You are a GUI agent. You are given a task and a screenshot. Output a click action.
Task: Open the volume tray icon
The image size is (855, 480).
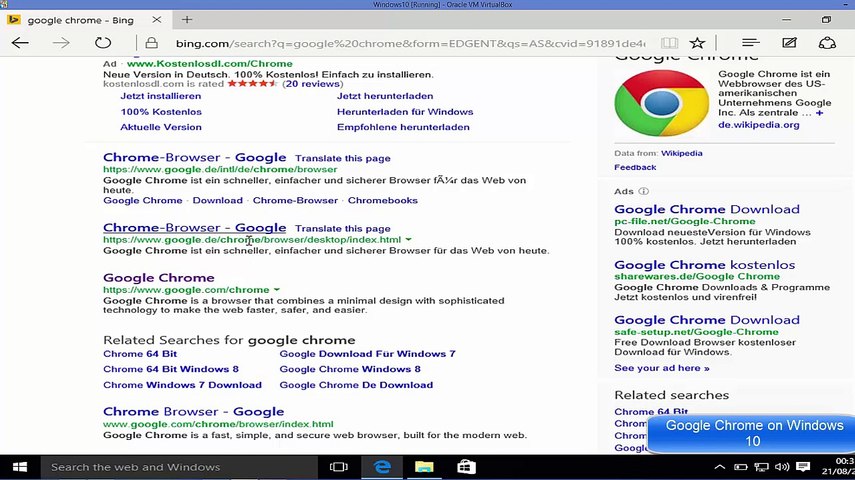click(x=782, y=467)
